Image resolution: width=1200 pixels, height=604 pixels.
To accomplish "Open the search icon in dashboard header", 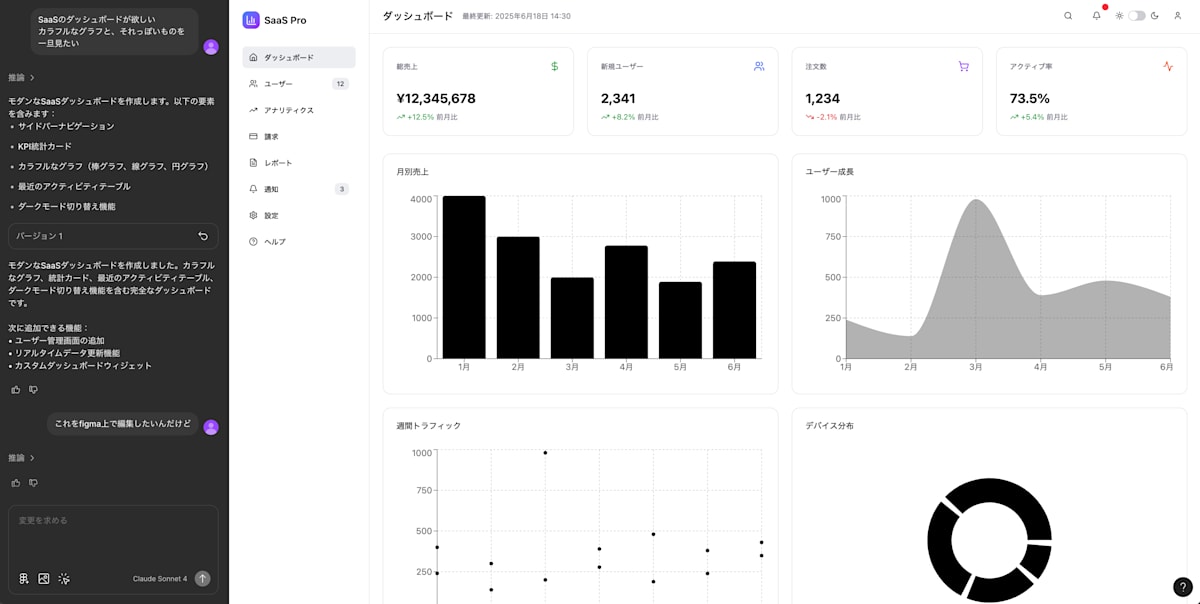I will pyautogui.click(x=1068, y=16).
